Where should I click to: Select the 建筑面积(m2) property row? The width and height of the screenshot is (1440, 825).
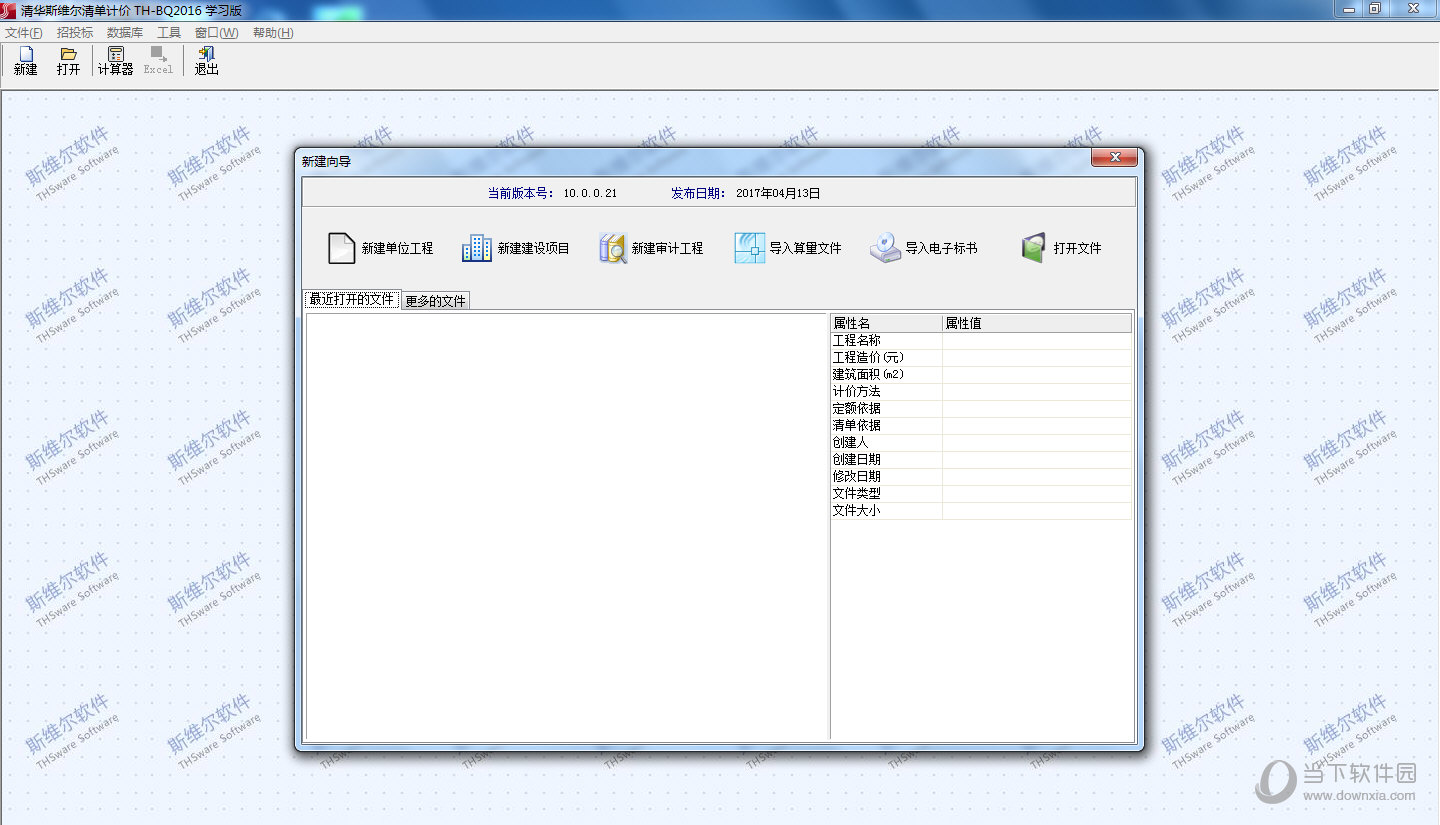click(x=981, y=374)
